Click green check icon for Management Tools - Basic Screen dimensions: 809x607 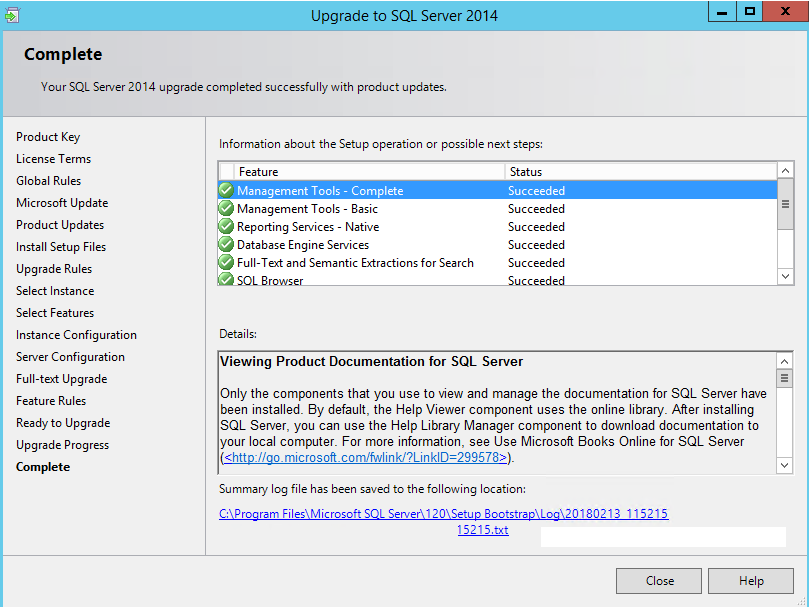[226, 209]
